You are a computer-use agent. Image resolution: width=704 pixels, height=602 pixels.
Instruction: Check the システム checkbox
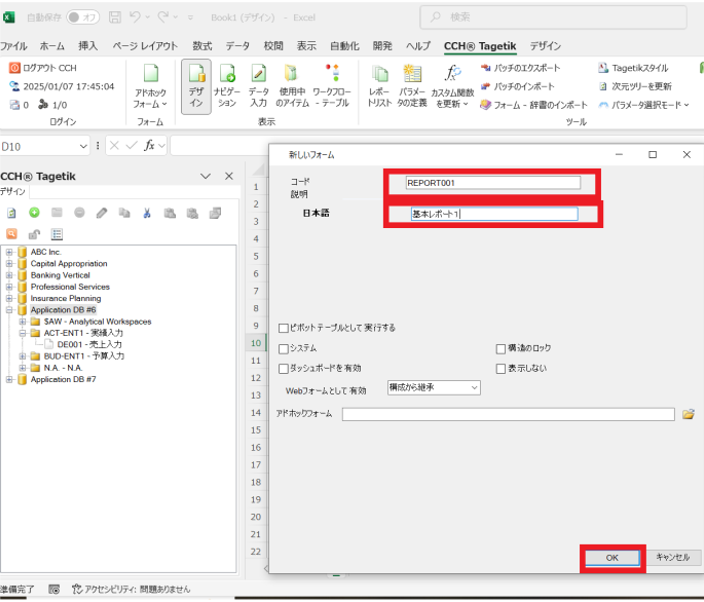[x=284, y=348]
